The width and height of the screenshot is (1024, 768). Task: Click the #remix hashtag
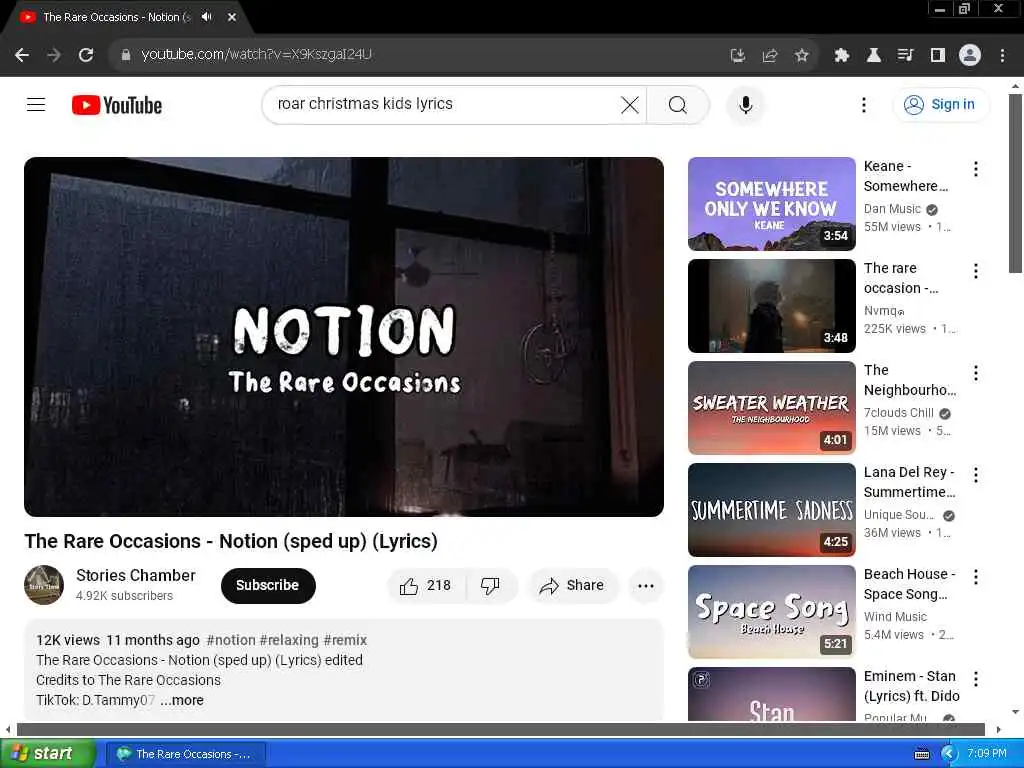345,640
